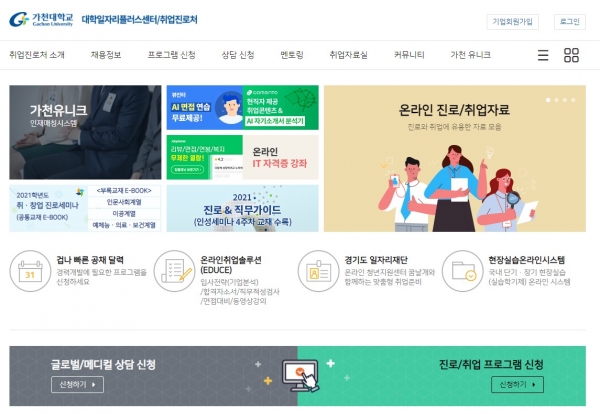Click the ID card icon for 경기도 일자리재단
Screen dimensions: 600x414
pos(318,271)
